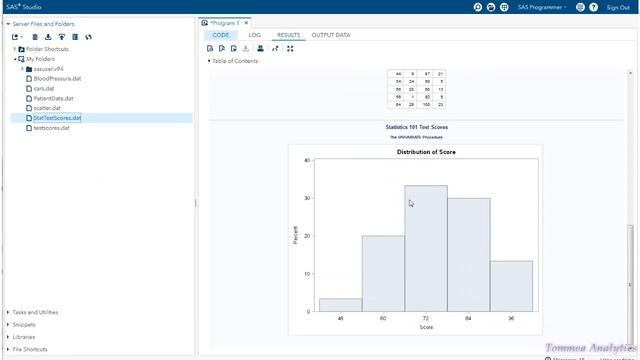The image size is (640, 360).
Task: Click the Refresh icon in files toolbar
Action: click(89, 37)
